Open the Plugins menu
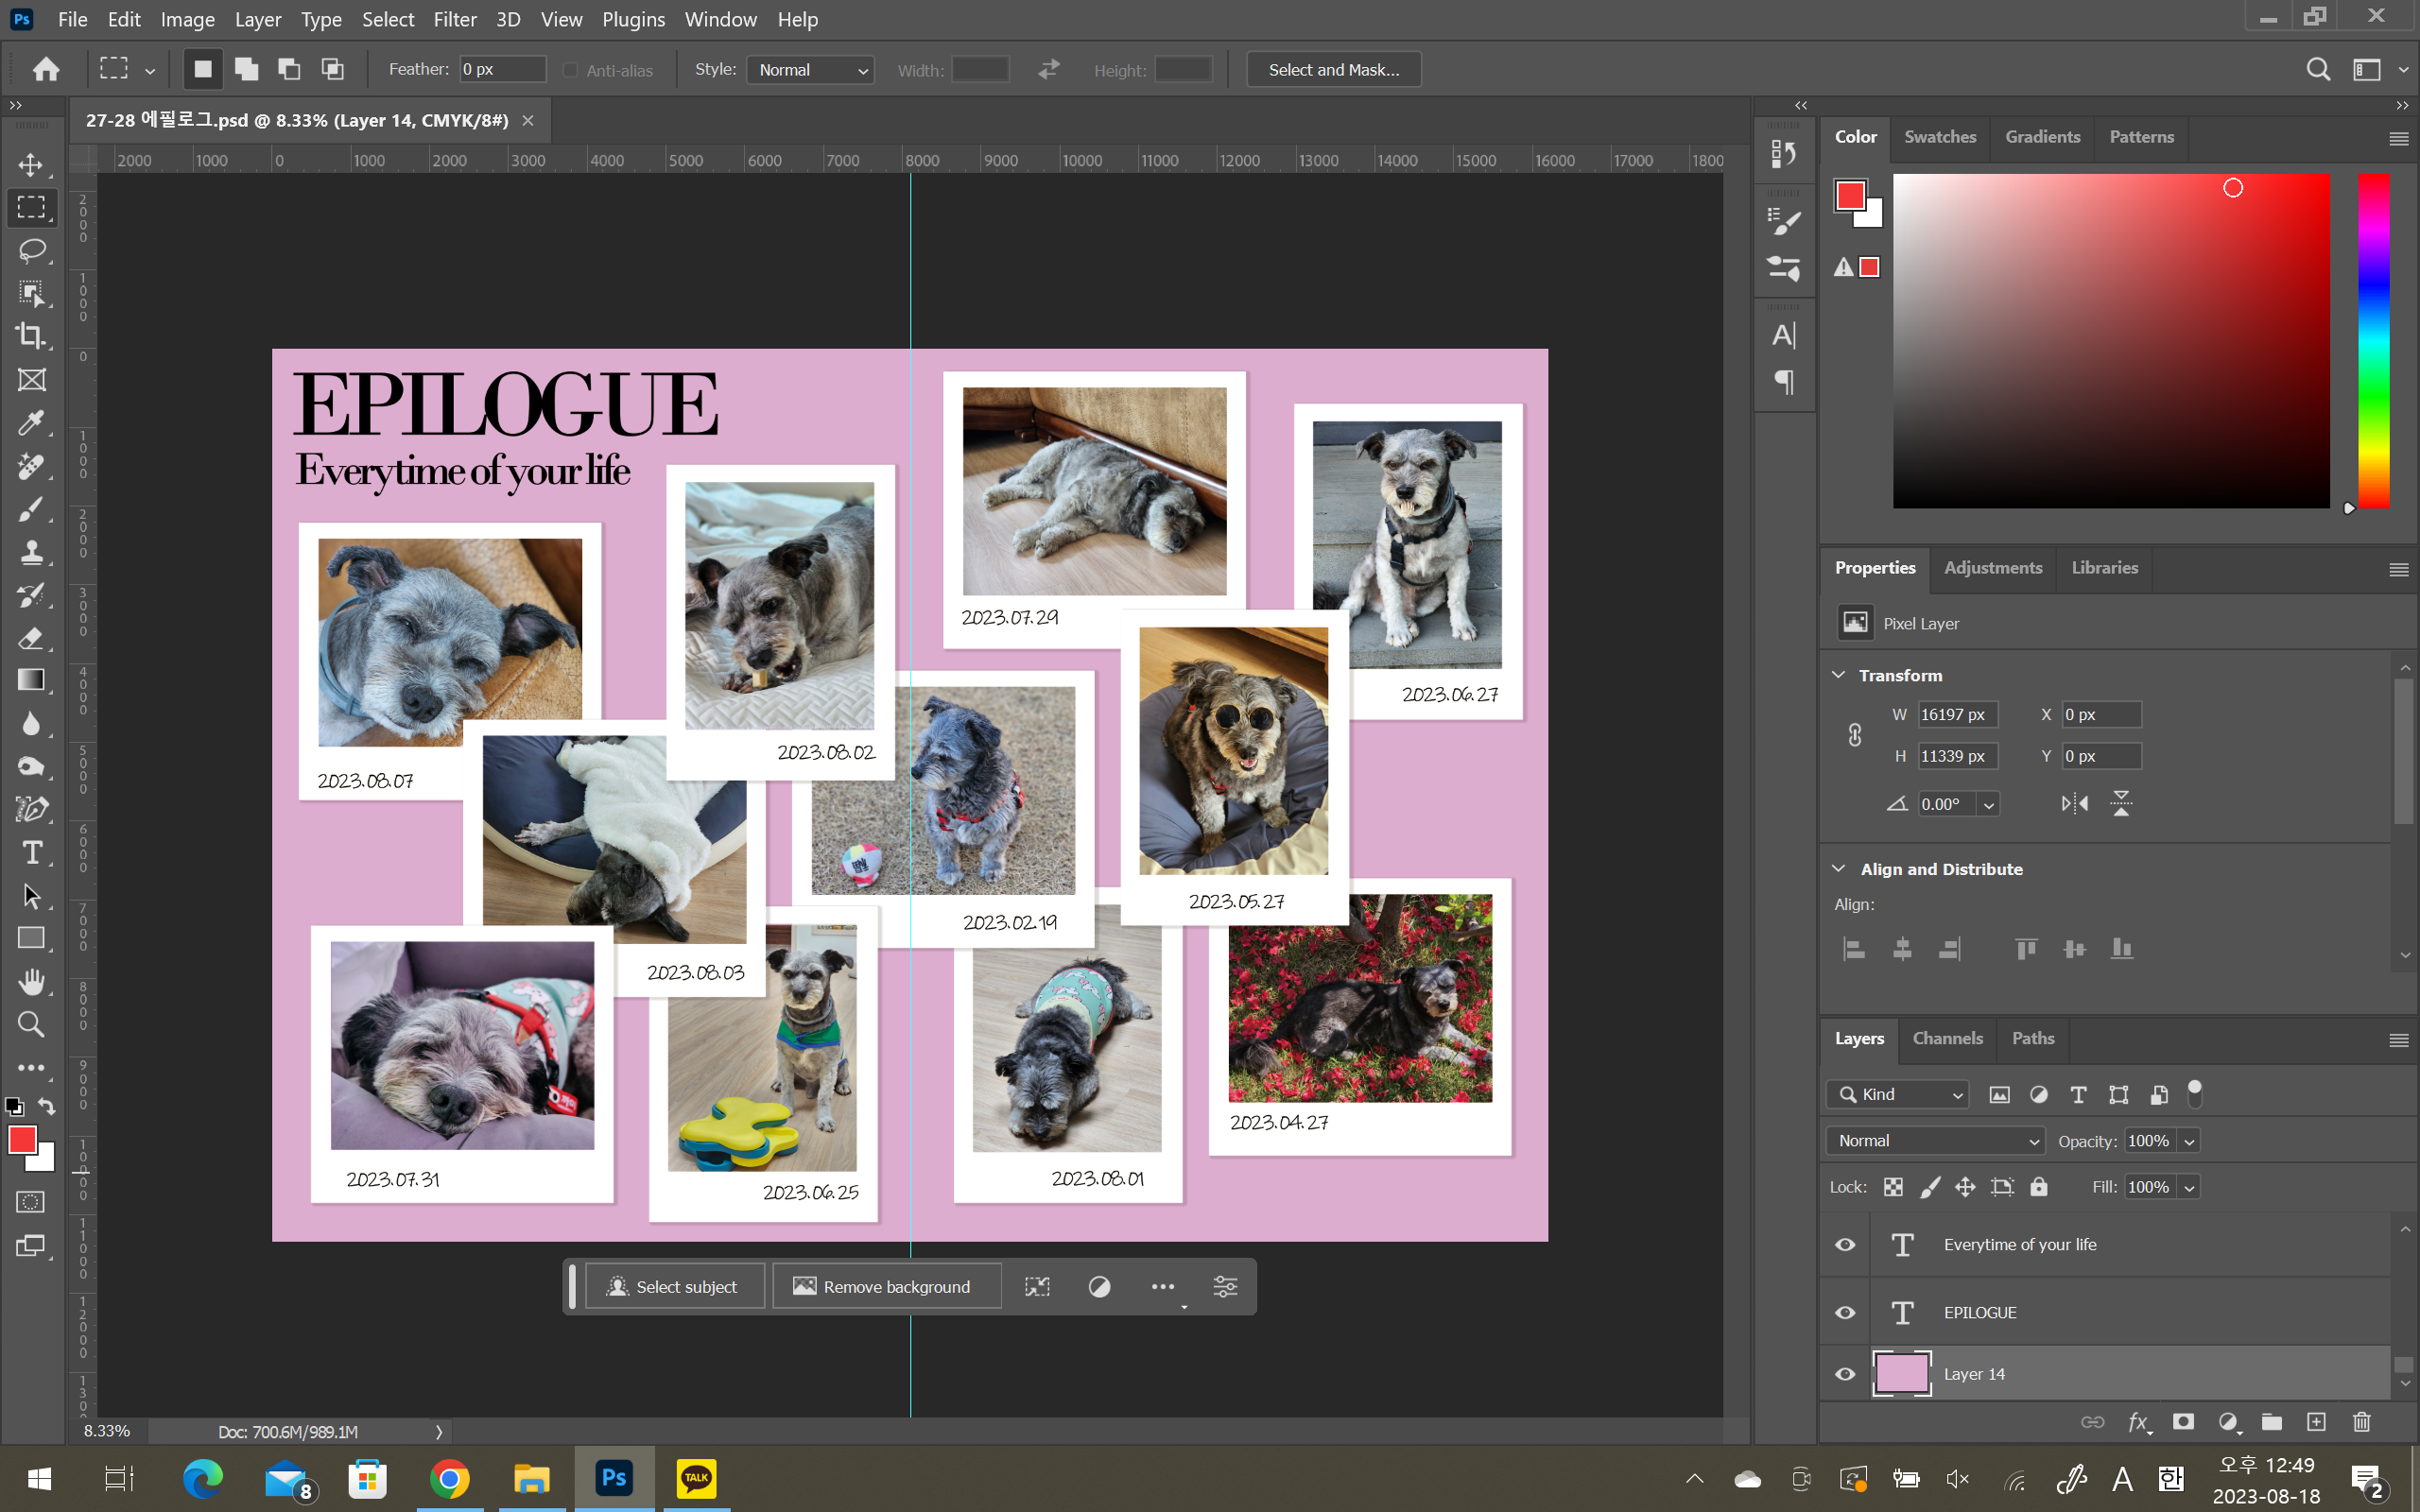Viewport: 2420px width, 1512px height. click(x=633, y=19)
